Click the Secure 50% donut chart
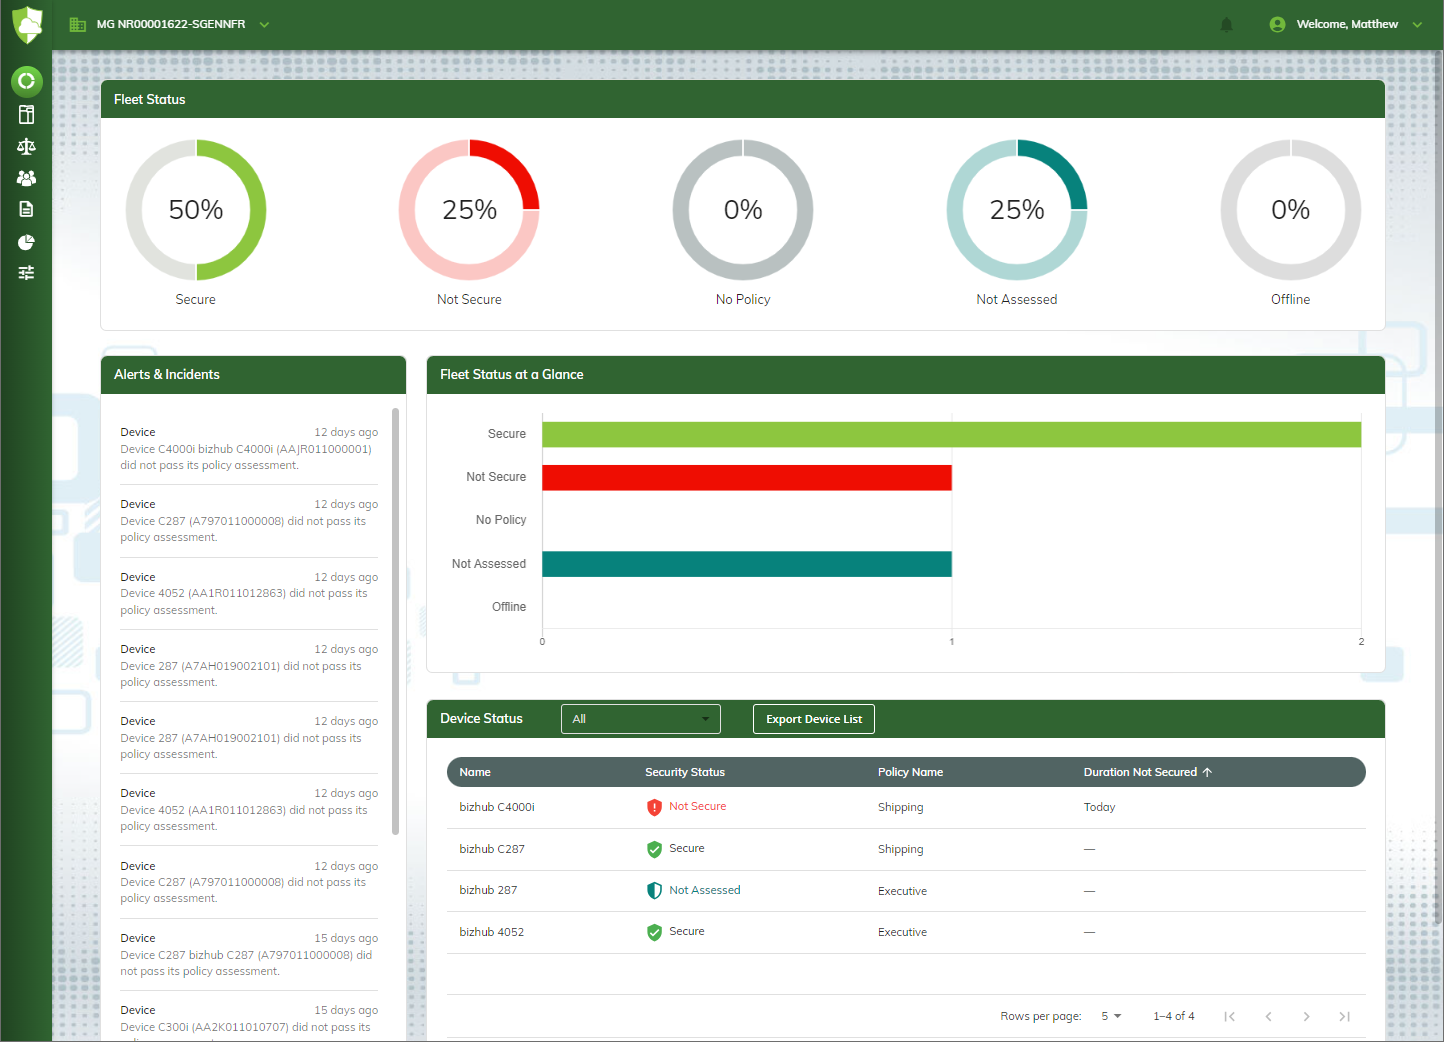1455x1046 pixels. click(196, 210)
